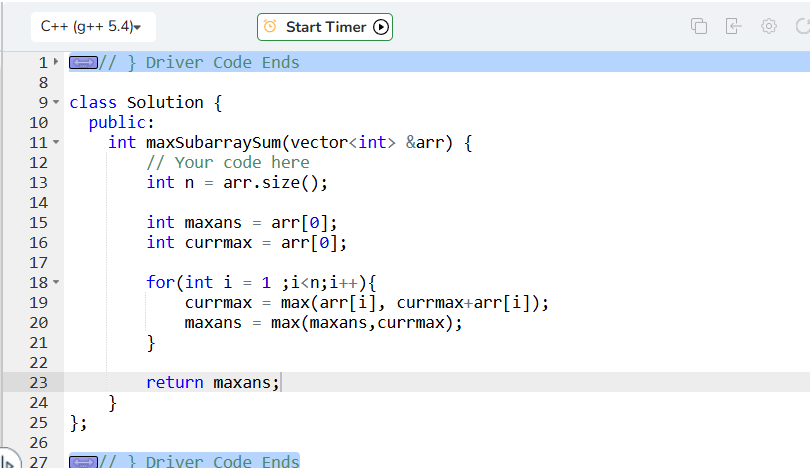This screenshot has height=468, width=810.
Task: Click the 'currmax = max(arr[i], currmax+arr[i]);' line
Action: pyautogui.click(x=367, y=303)
